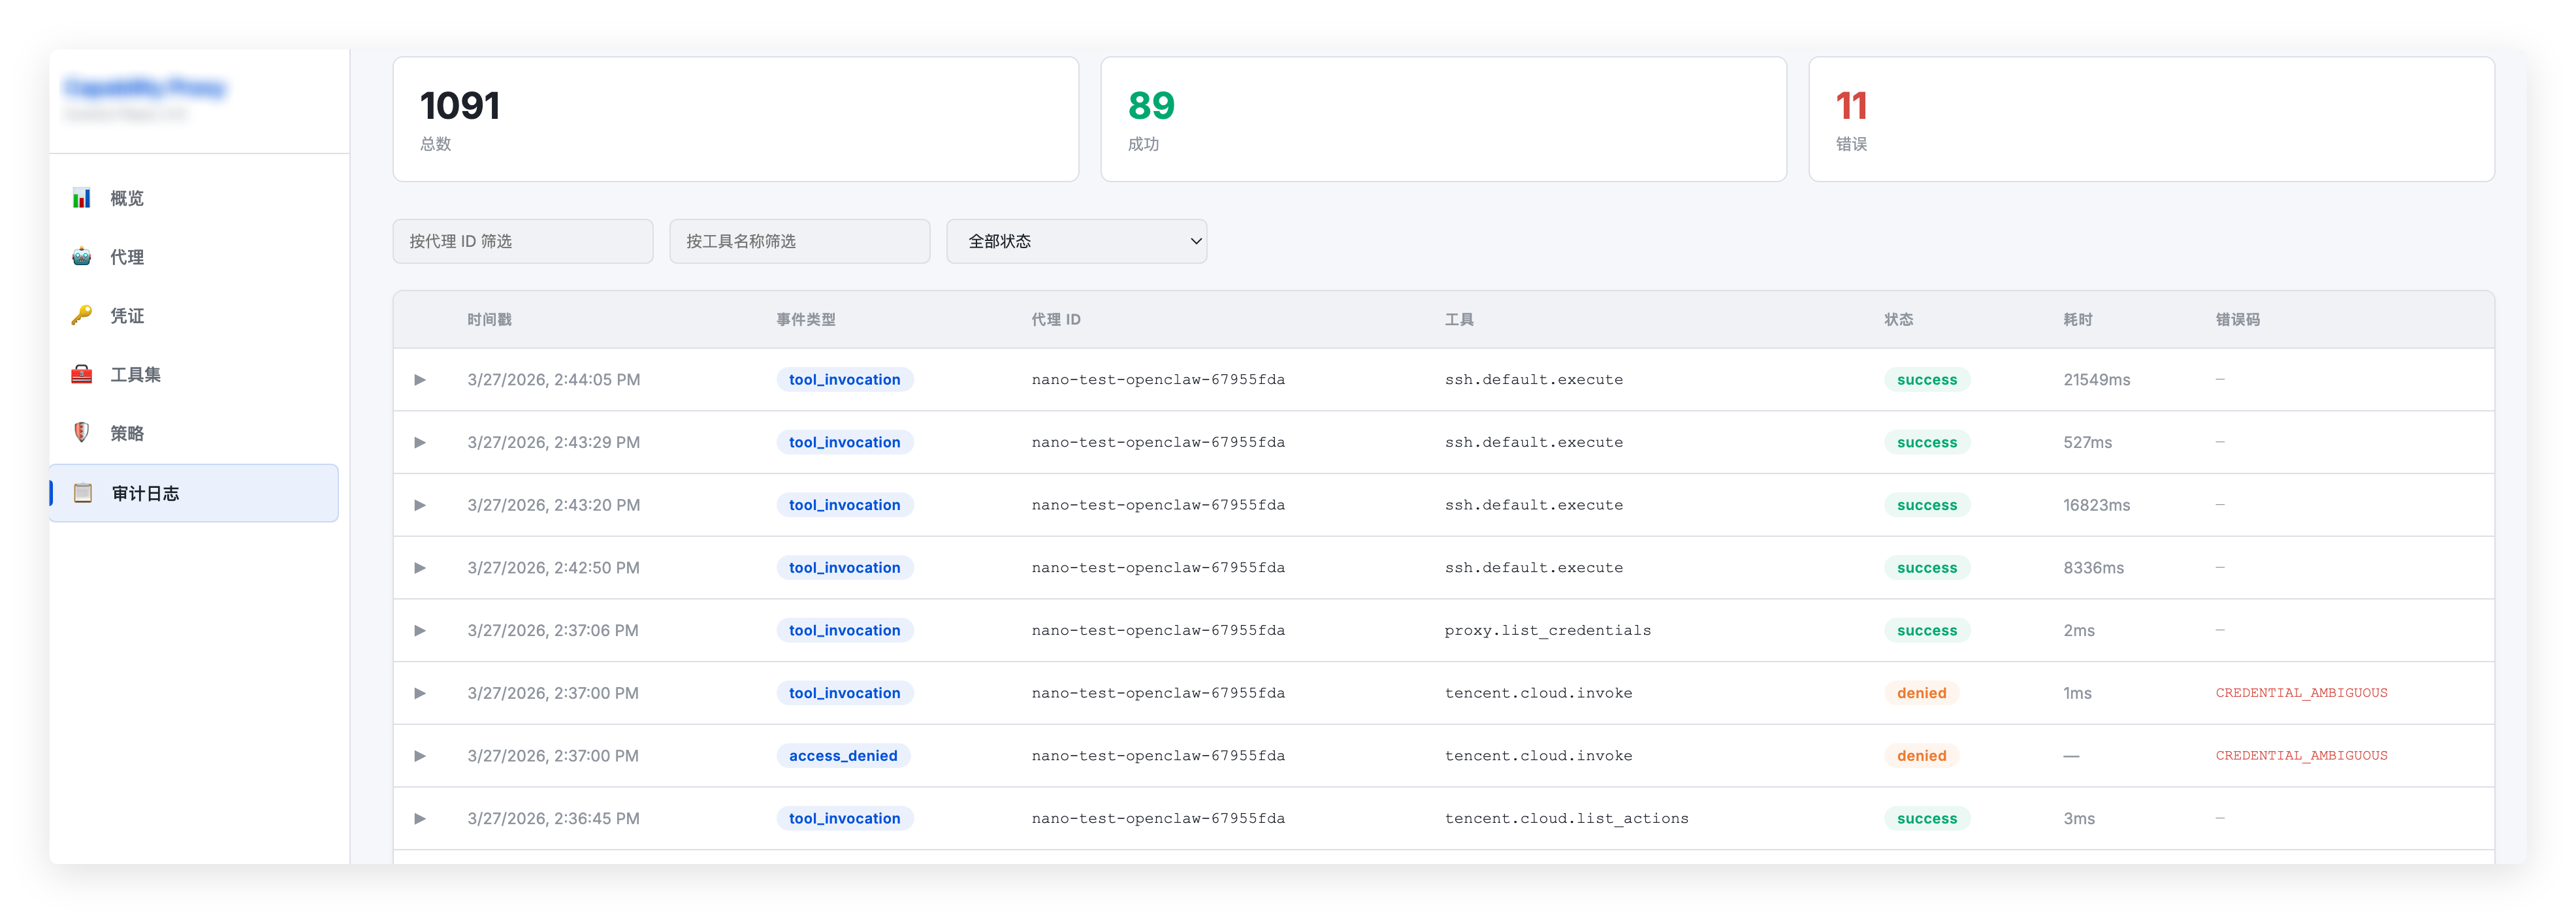Click the clipboard icon beside 审计日志
This screenshot has height=913, width=2576.
pyautogui.click(x=83, y=493)
